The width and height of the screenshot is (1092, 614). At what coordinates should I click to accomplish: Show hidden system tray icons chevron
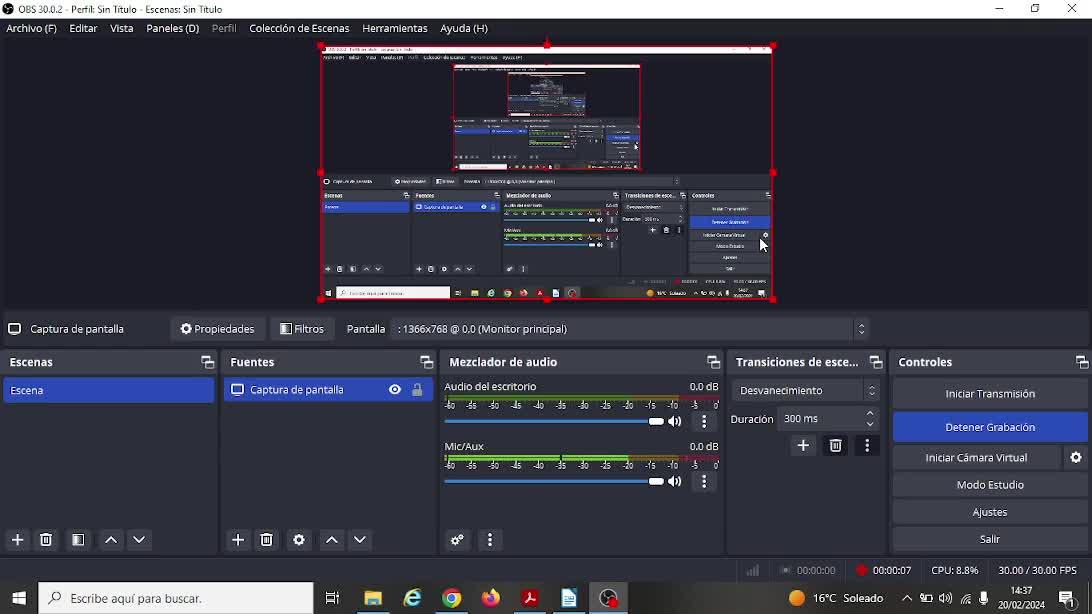pos(907,598)
